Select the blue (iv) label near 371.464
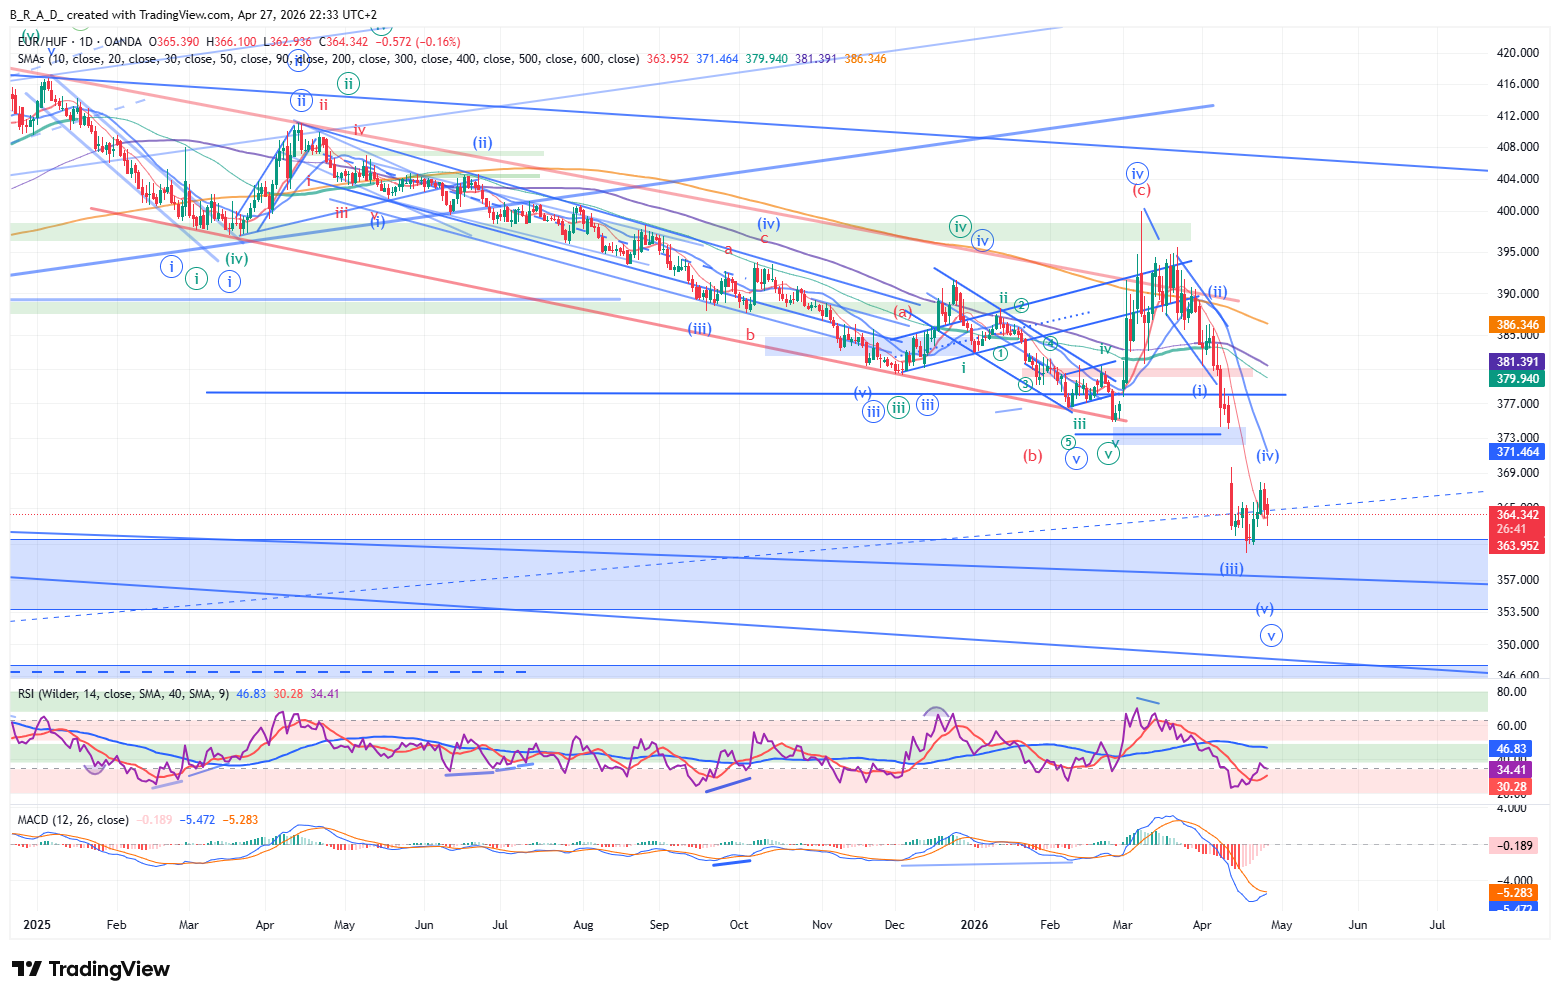This screenshot has height=999, width=1560. [1267, 456]
